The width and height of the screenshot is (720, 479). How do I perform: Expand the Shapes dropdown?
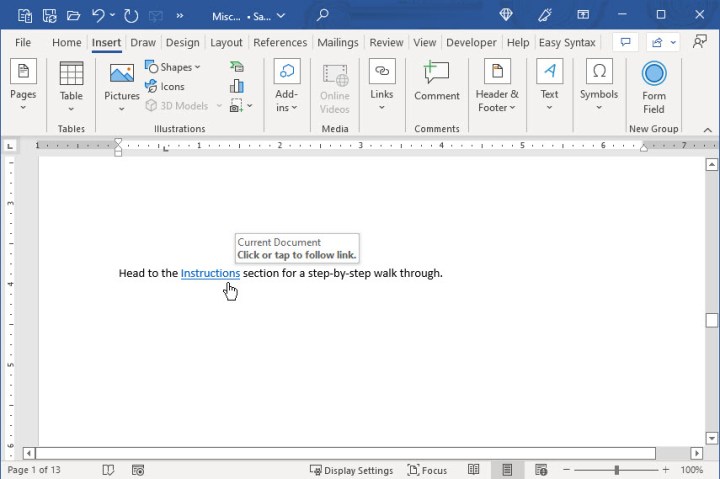(173, 67)
